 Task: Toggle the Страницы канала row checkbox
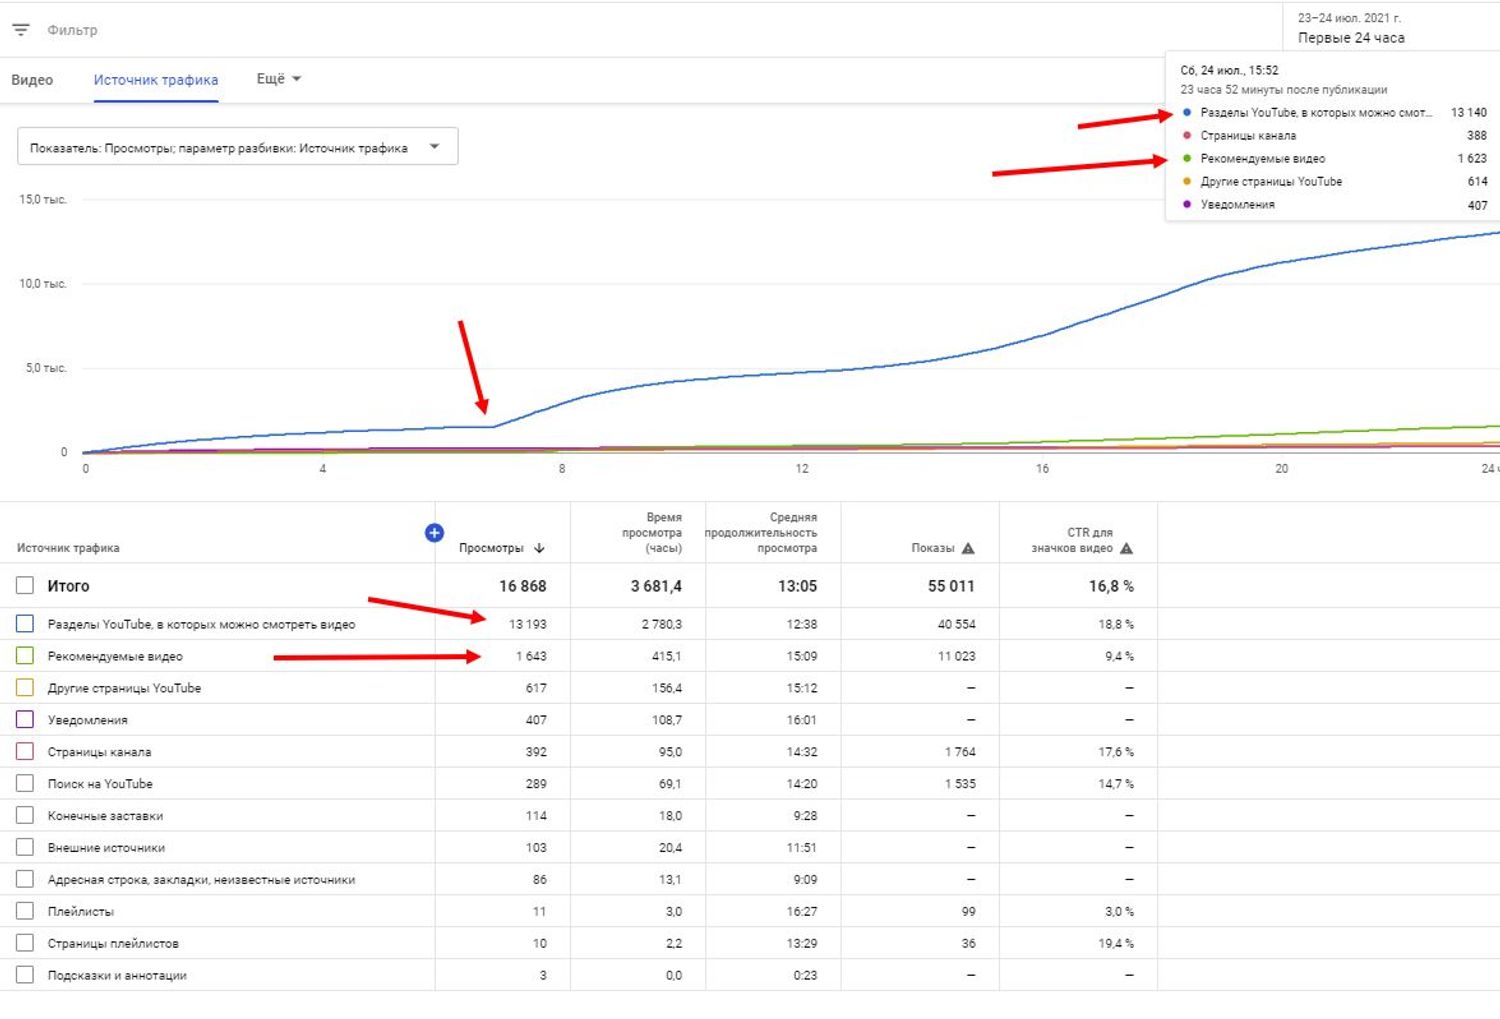point(25,752)
